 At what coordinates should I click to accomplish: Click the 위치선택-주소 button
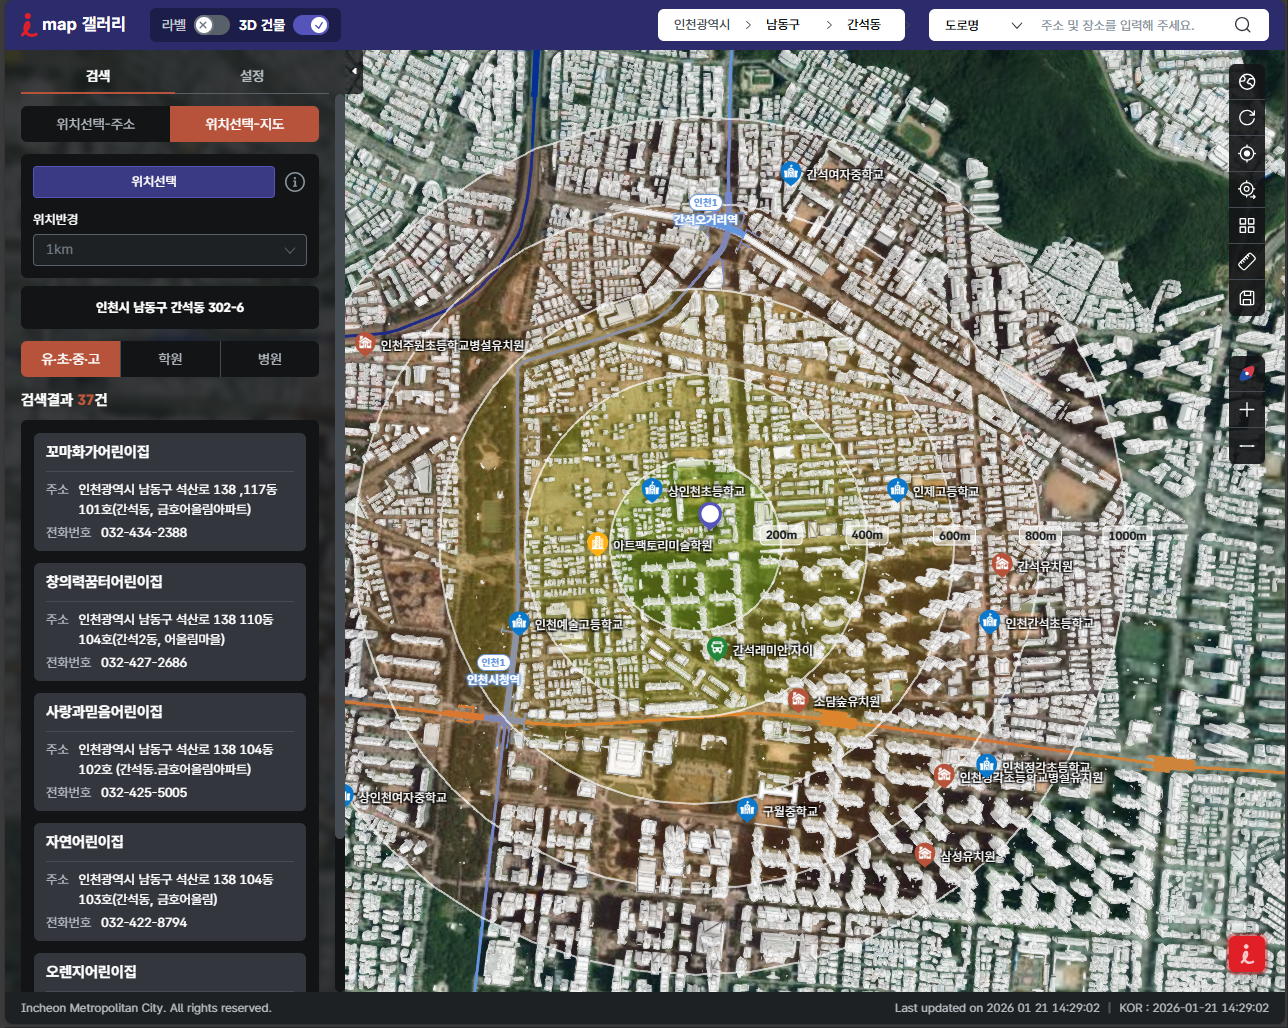(x=96, y=124)
